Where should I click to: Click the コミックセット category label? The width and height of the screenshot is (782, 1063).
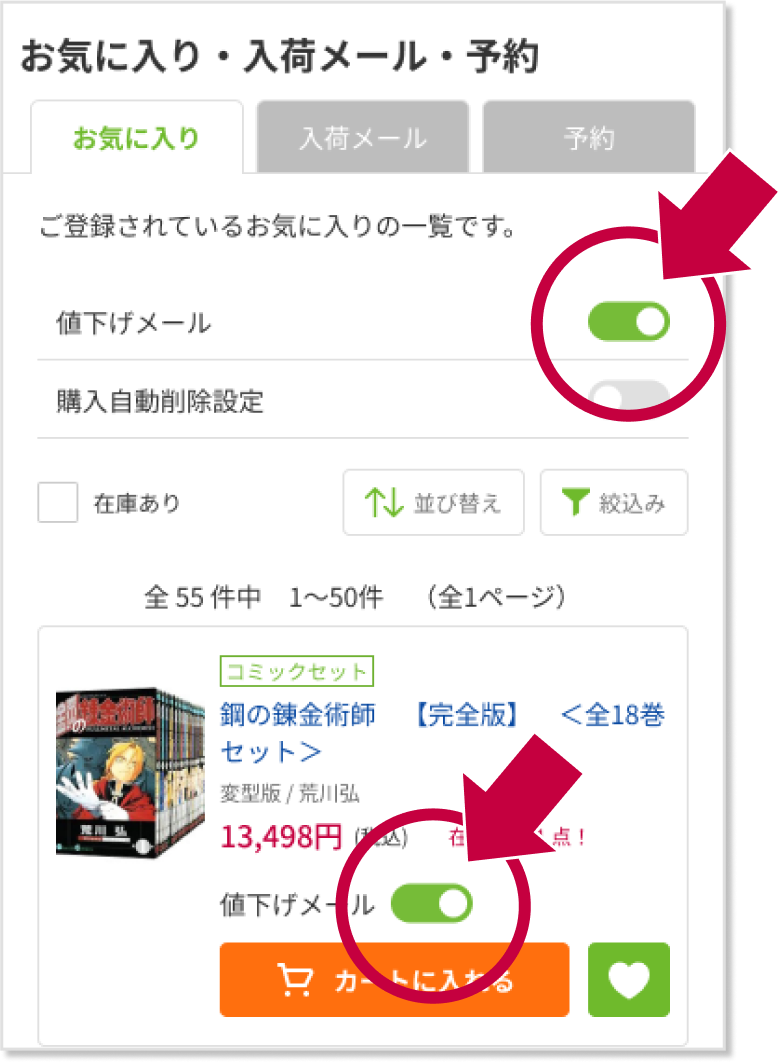297,671
